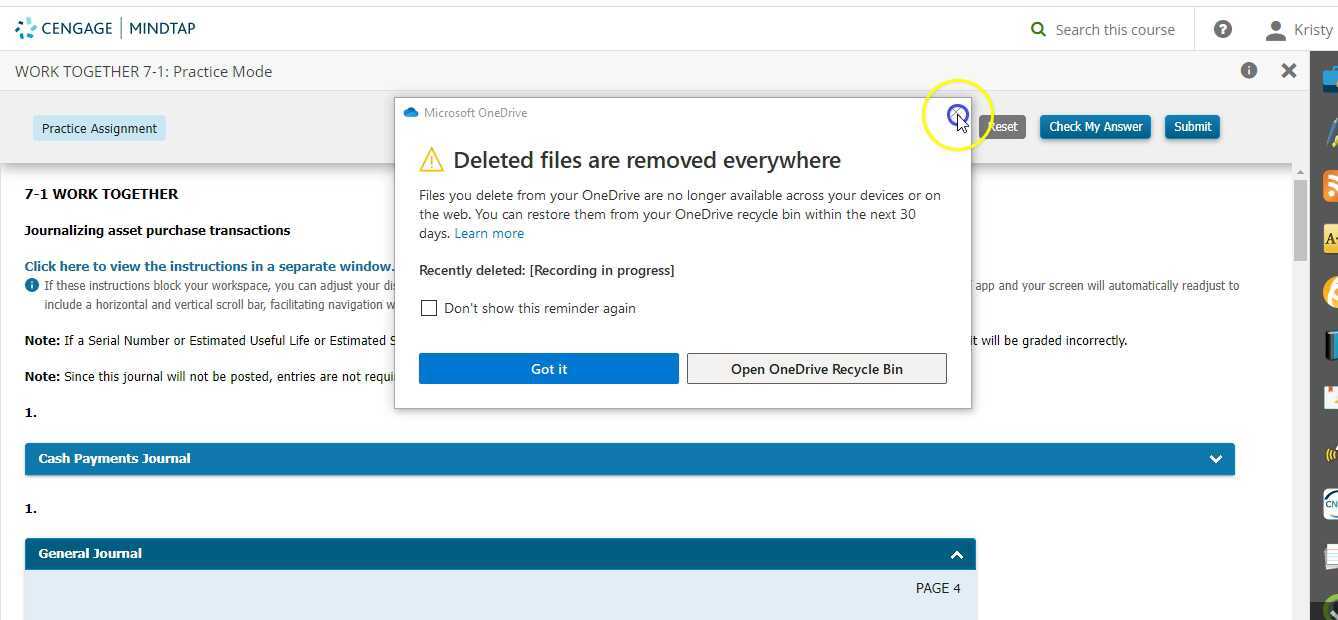Open the briefcase icon in sidebar
Image resolution: width=1338 pixels, height=620 pixels.
click(1330, 78)
